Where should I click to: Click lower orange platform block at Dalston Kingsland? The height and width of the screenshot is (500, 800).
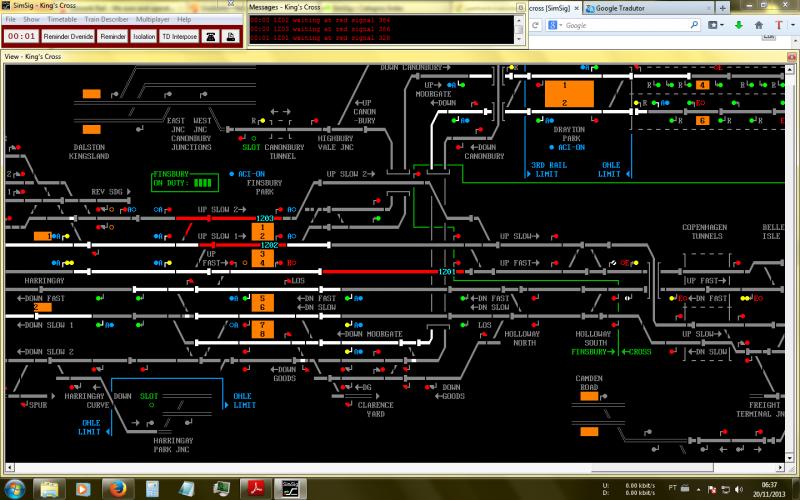(92, 130)
